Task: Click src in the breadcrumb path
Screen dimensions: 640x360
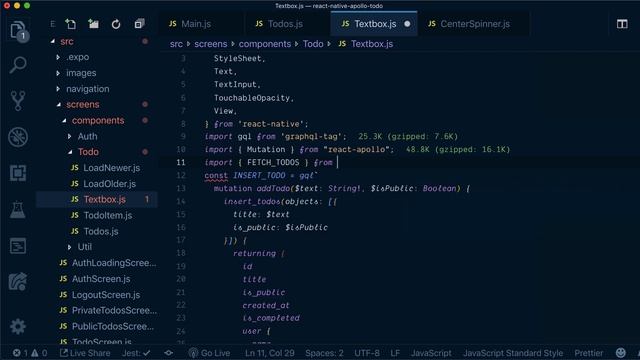Action: pos(176,44)
